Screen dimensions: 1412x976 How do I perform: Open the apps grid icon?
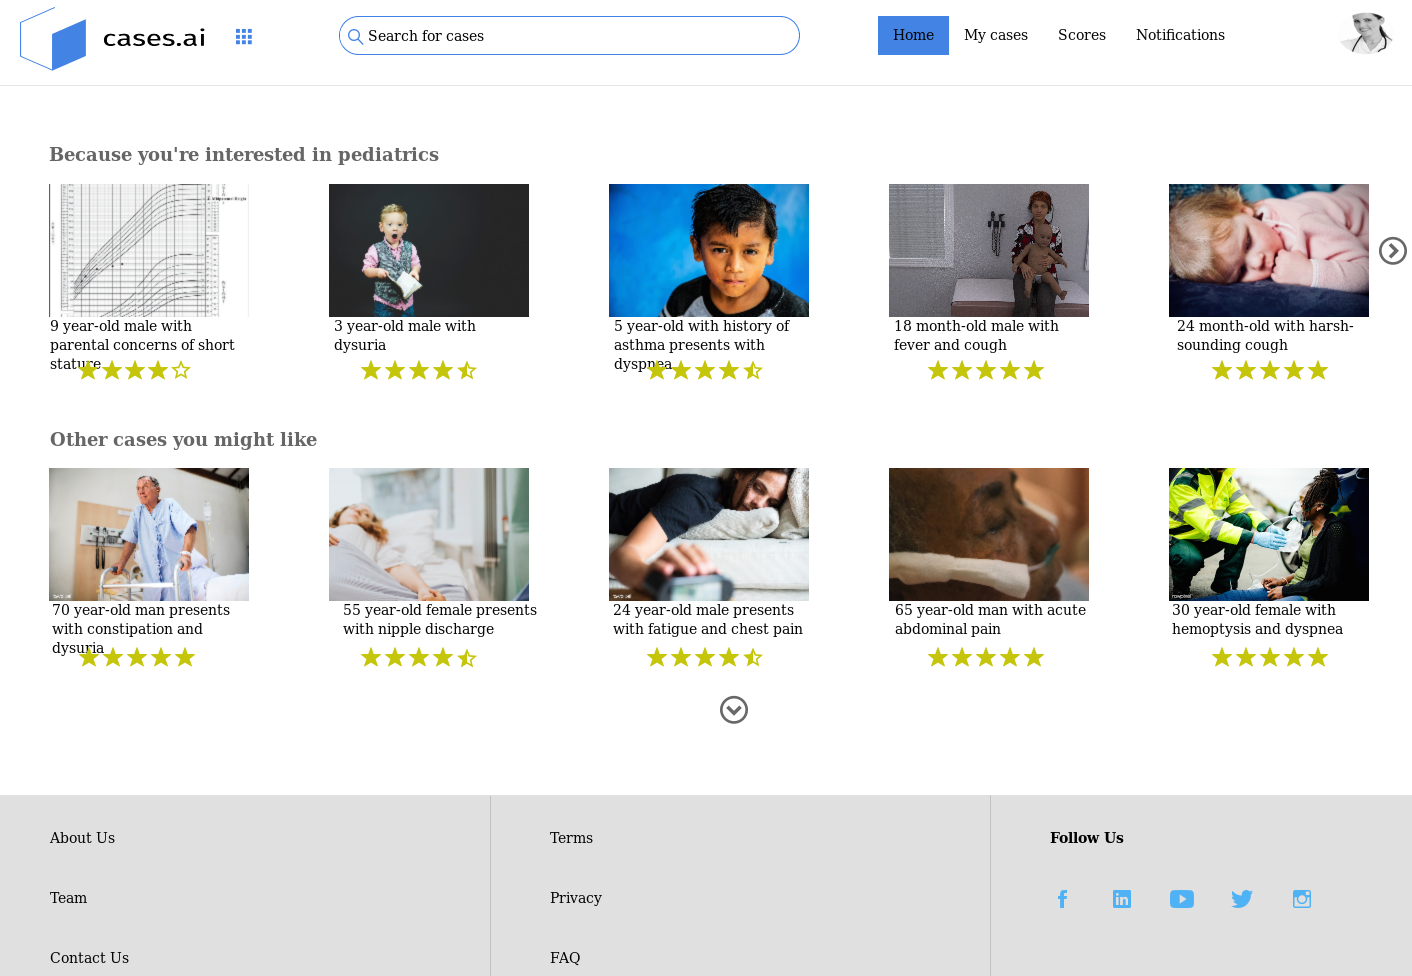click(244, 37)
